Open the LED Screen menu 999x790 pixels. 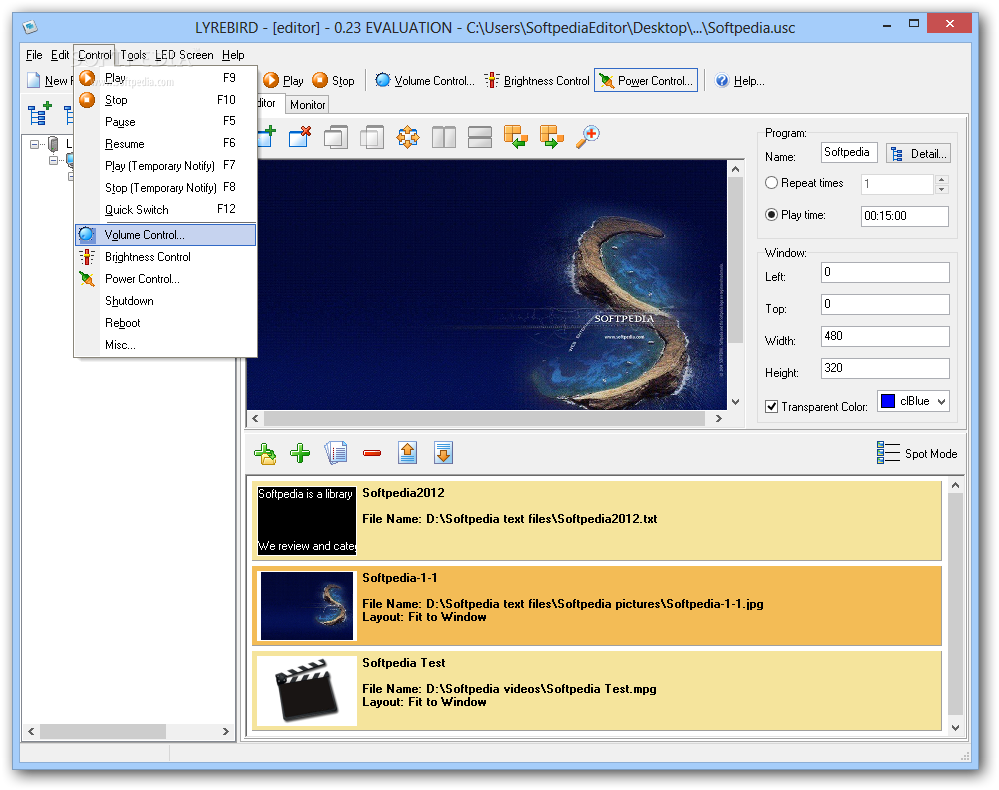pyautogui.click(x=184, y=55)
